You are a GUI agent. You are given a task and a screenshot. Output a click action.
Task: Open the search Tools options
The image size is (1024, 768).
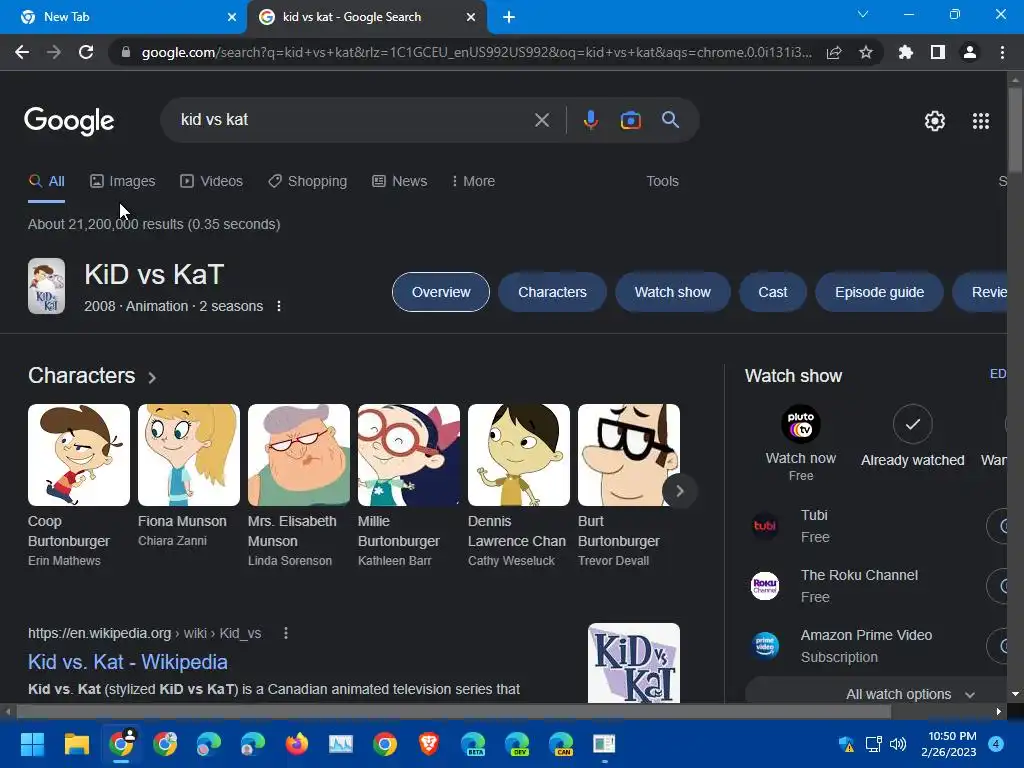click(x=662, y=181)
